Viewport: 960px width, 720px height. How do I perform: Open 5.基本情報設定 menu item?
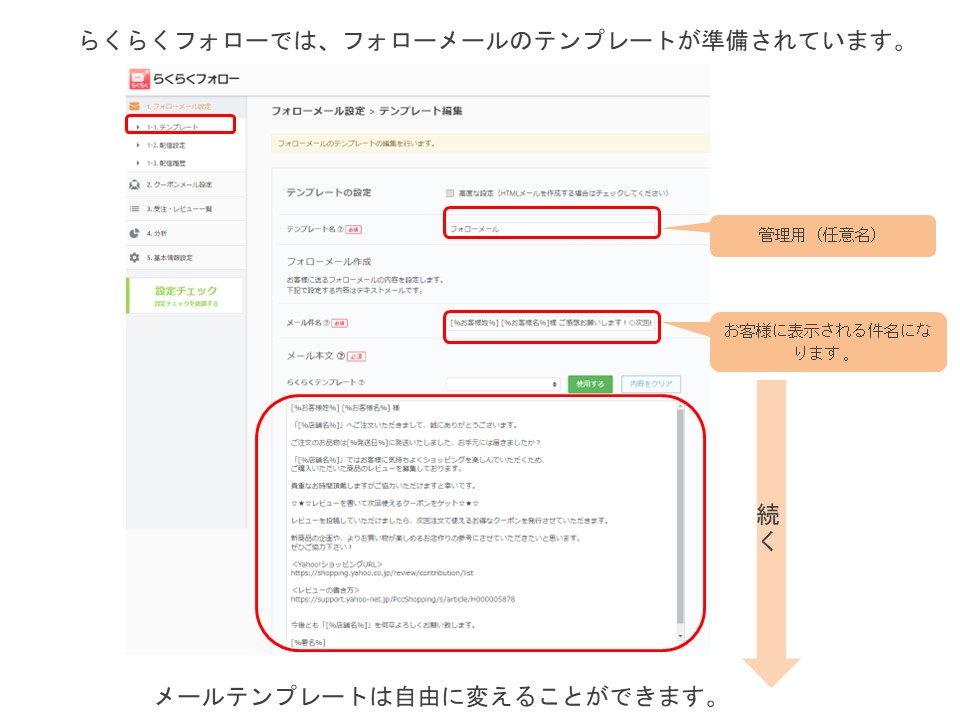(x=186, y=258)
